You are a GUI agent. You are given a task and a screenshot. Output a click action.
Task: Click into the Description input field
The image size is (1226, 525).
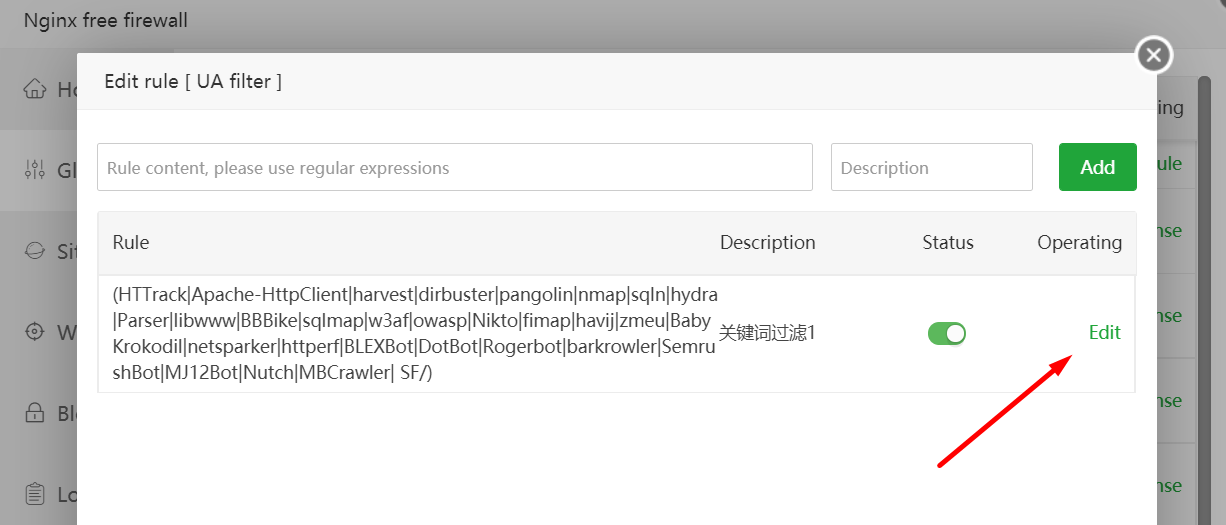pyautogui.click(x=931, y=167)
